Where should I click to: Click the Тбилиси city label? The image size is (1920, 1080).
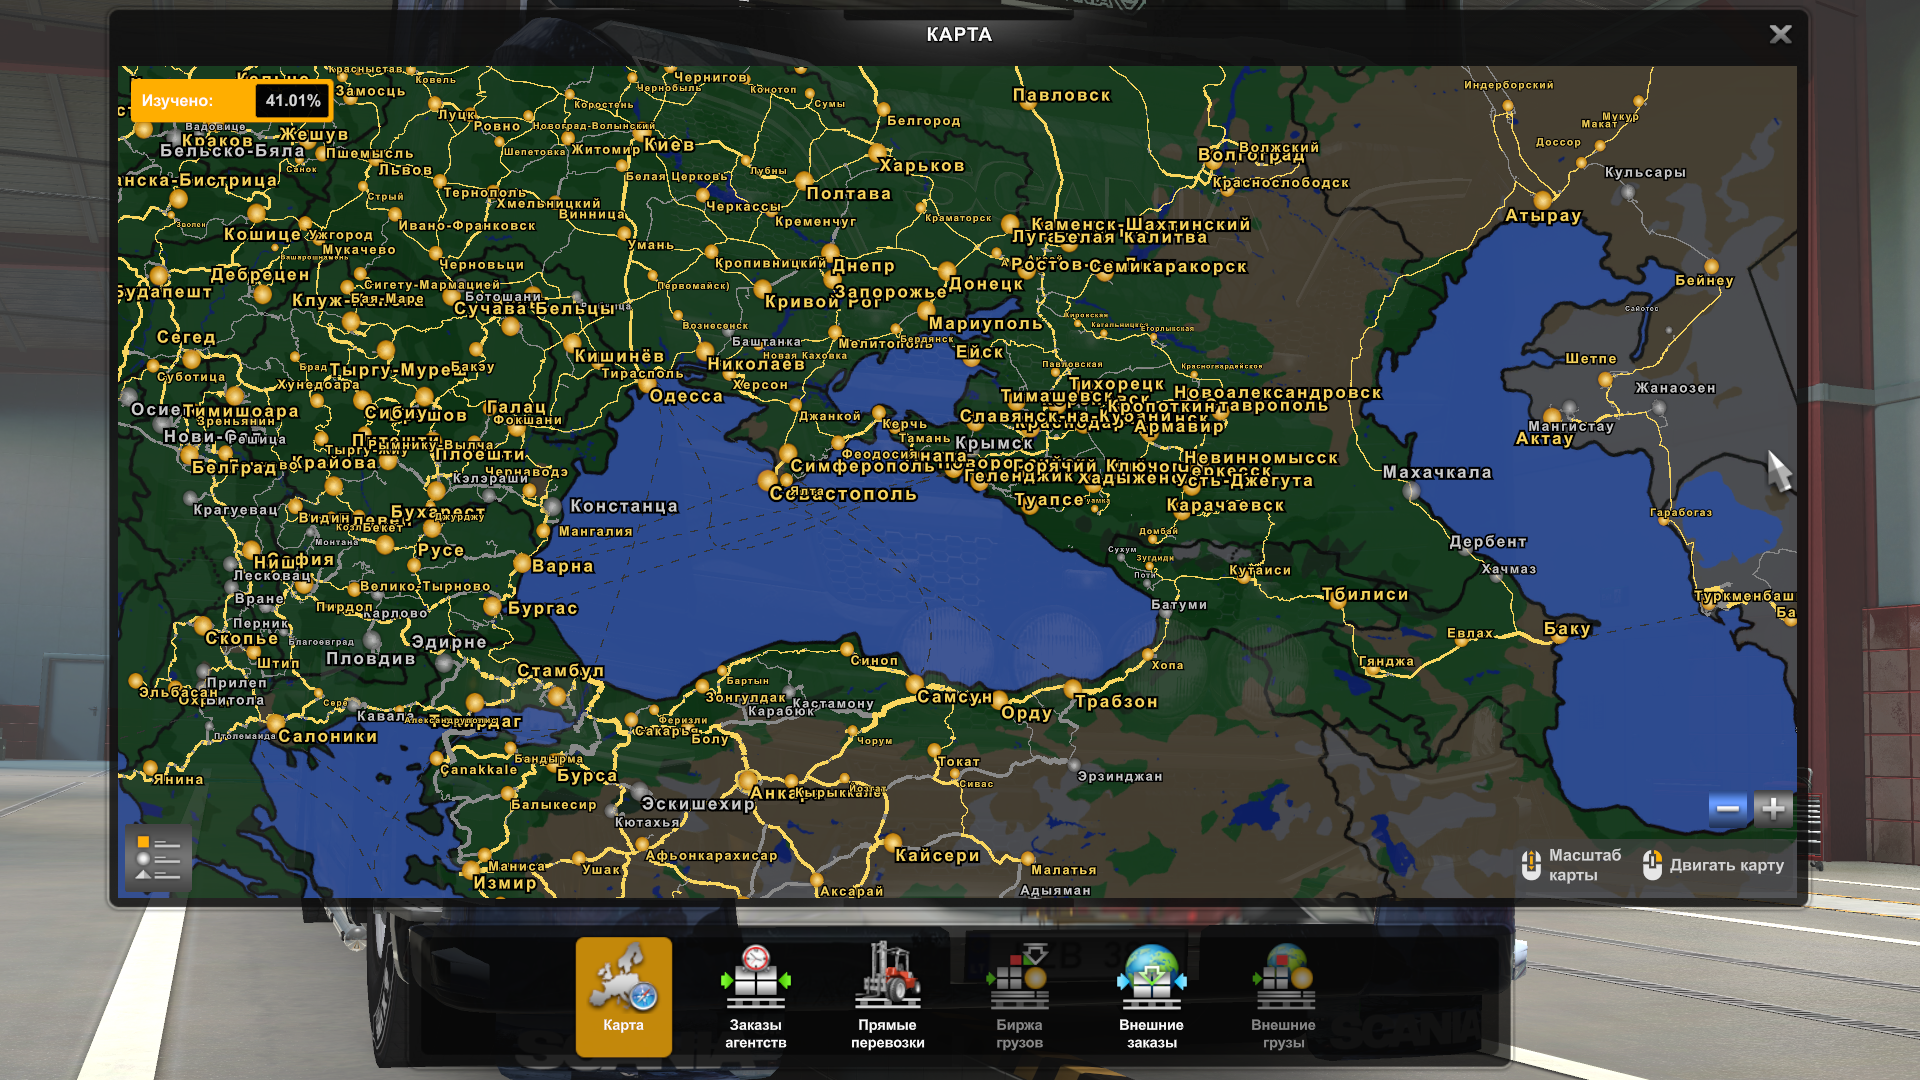1365,594
